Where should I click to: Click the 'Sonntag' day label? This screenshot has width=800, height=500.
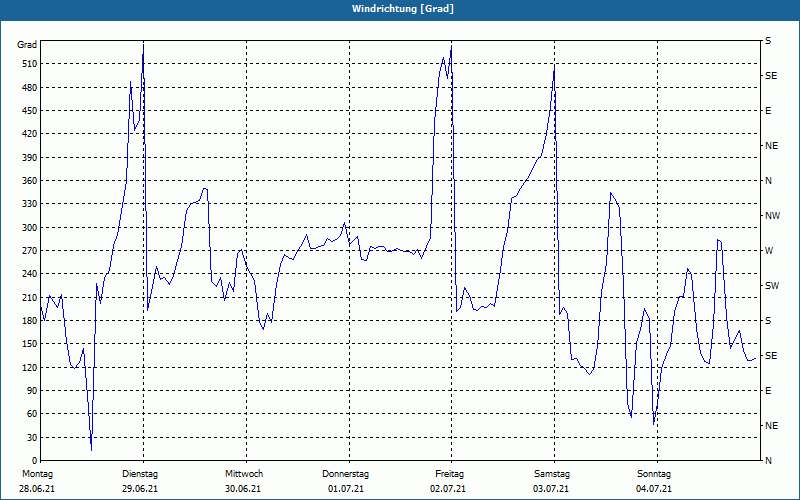coord(654,474)
